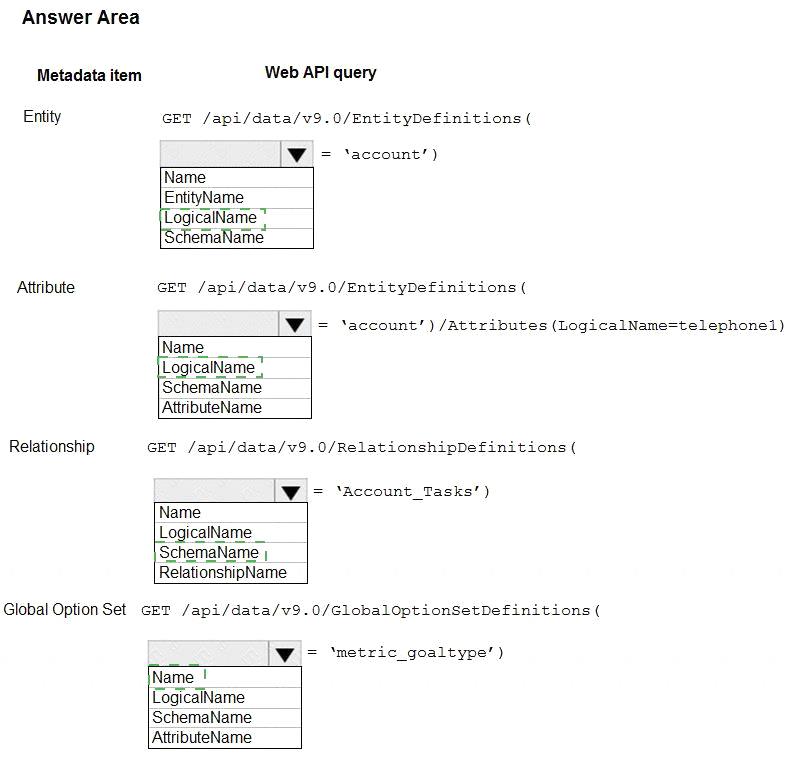Choose AttributeName in the Attribute list
The image size is (791, 763).
tap(235, 408)
